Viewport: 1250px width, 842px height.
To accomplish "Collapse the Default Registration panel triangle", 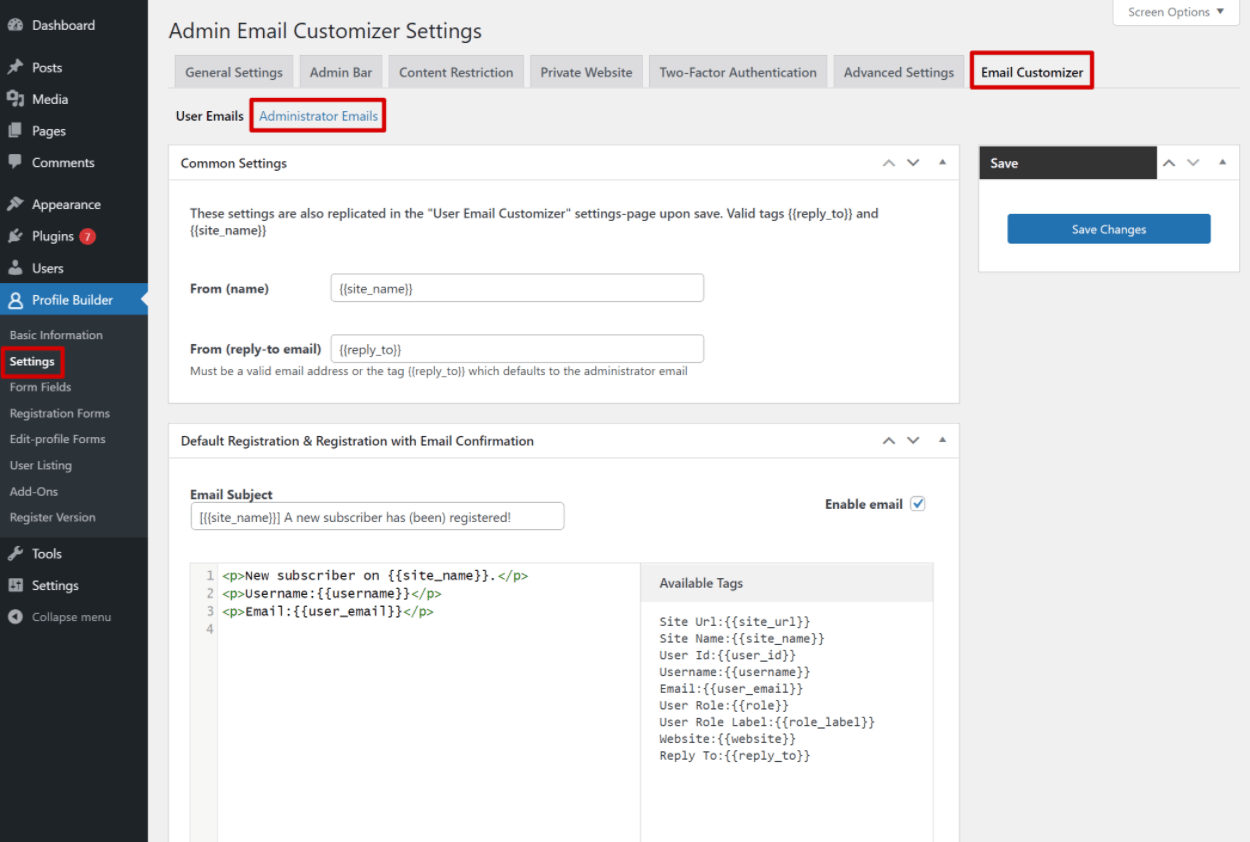I will click(x=942, y=439).
